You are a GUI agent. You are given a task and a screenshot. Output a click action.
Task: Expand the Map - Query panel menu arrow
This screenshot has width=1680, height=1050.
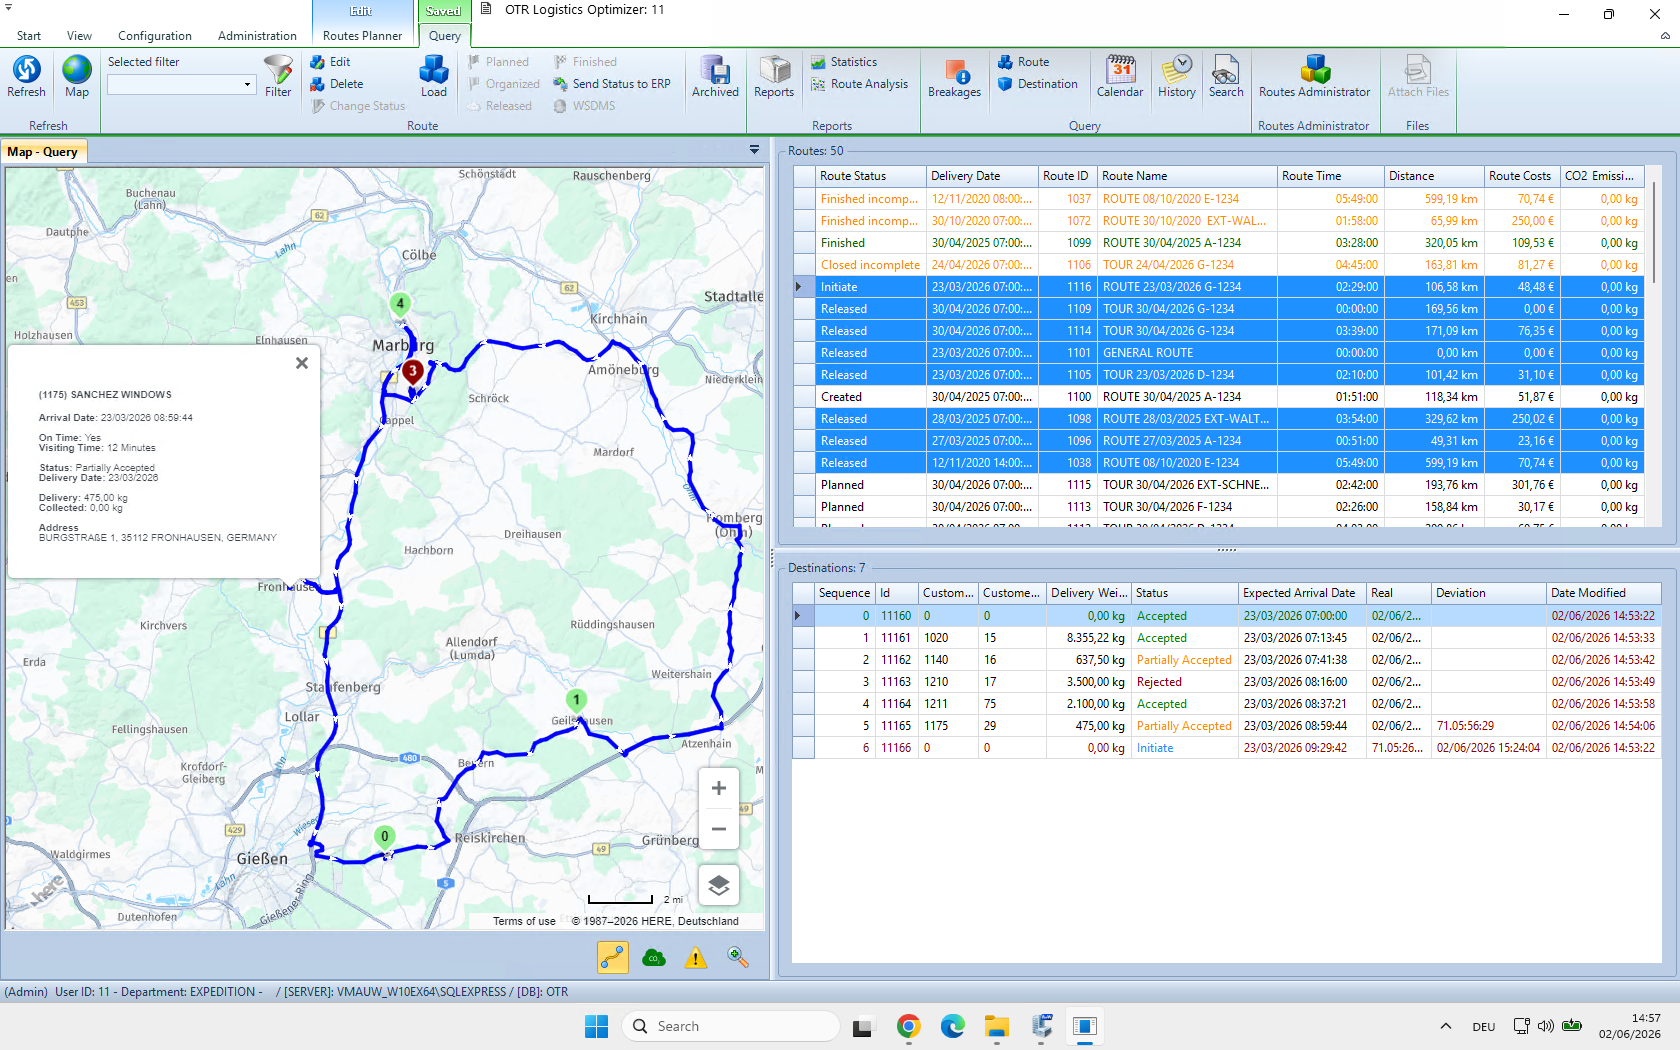click(754, 150)
